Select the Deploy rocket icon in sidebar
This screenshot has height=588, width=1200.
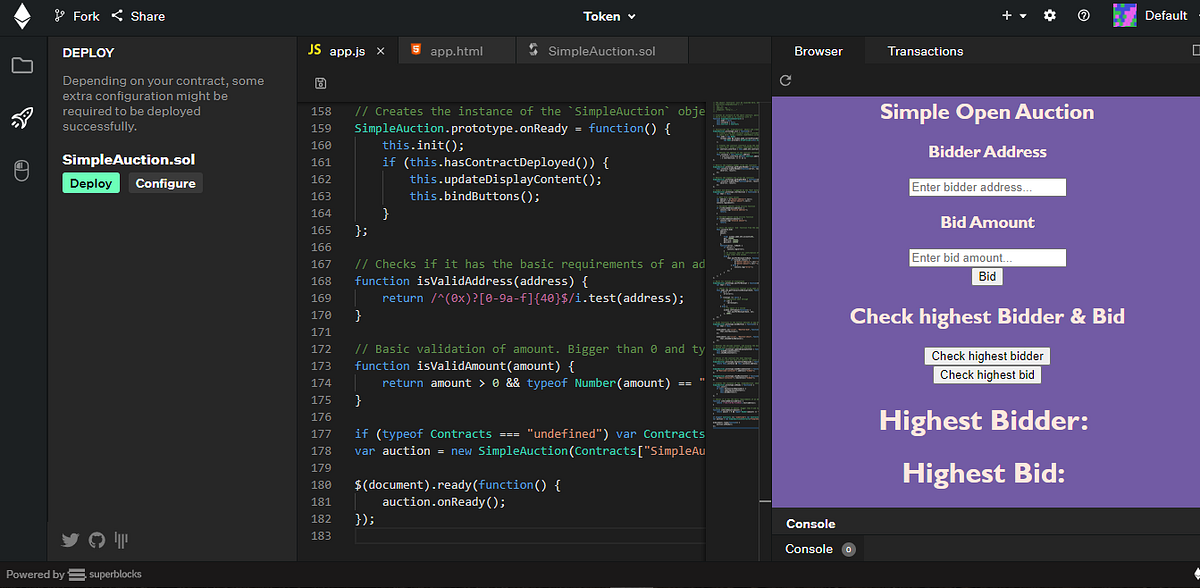pos(21,118)
